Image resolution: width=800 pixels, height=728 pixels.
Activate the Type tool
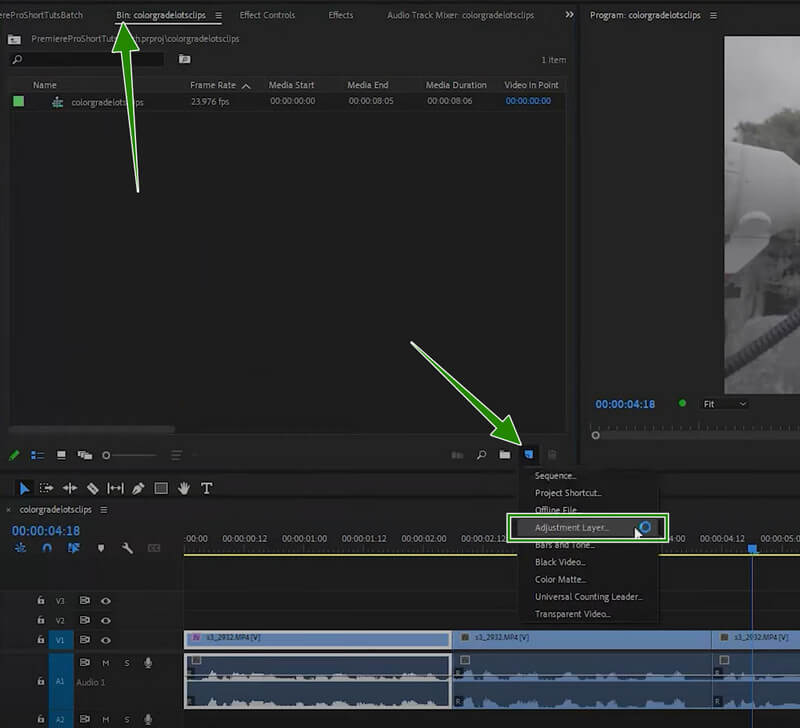(207, 488)
